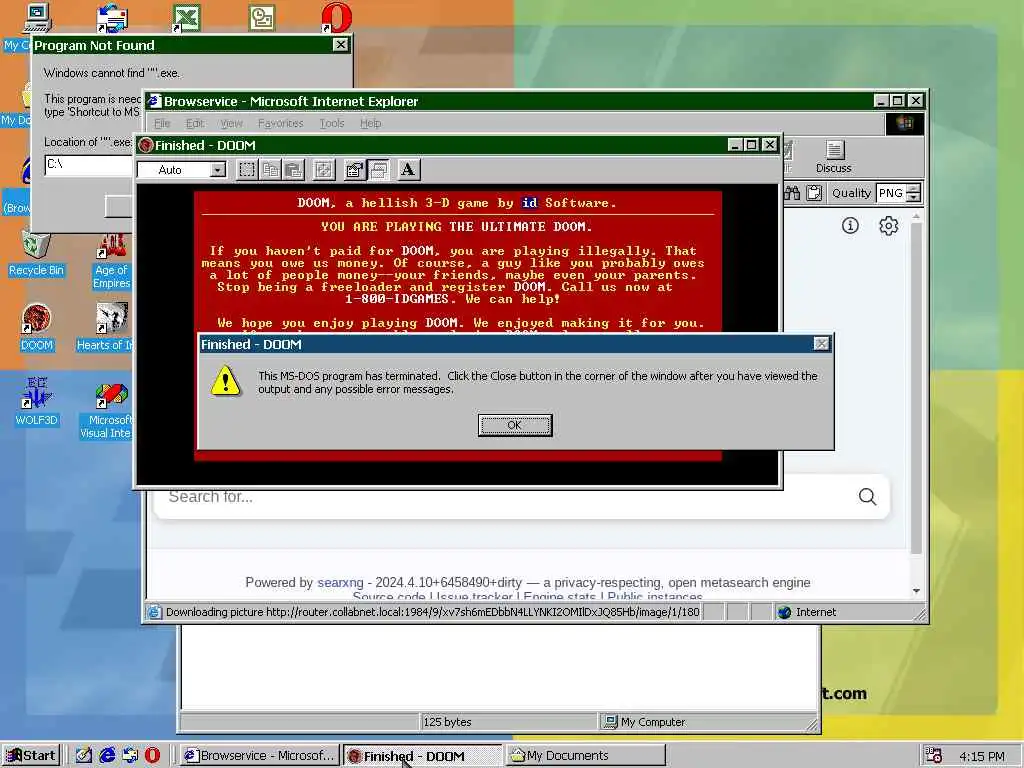The height and width of the screenshot is (768, 1024).
Task: Click the Mark selection icon in DOOM toolbar
Action: coord(246,170)
